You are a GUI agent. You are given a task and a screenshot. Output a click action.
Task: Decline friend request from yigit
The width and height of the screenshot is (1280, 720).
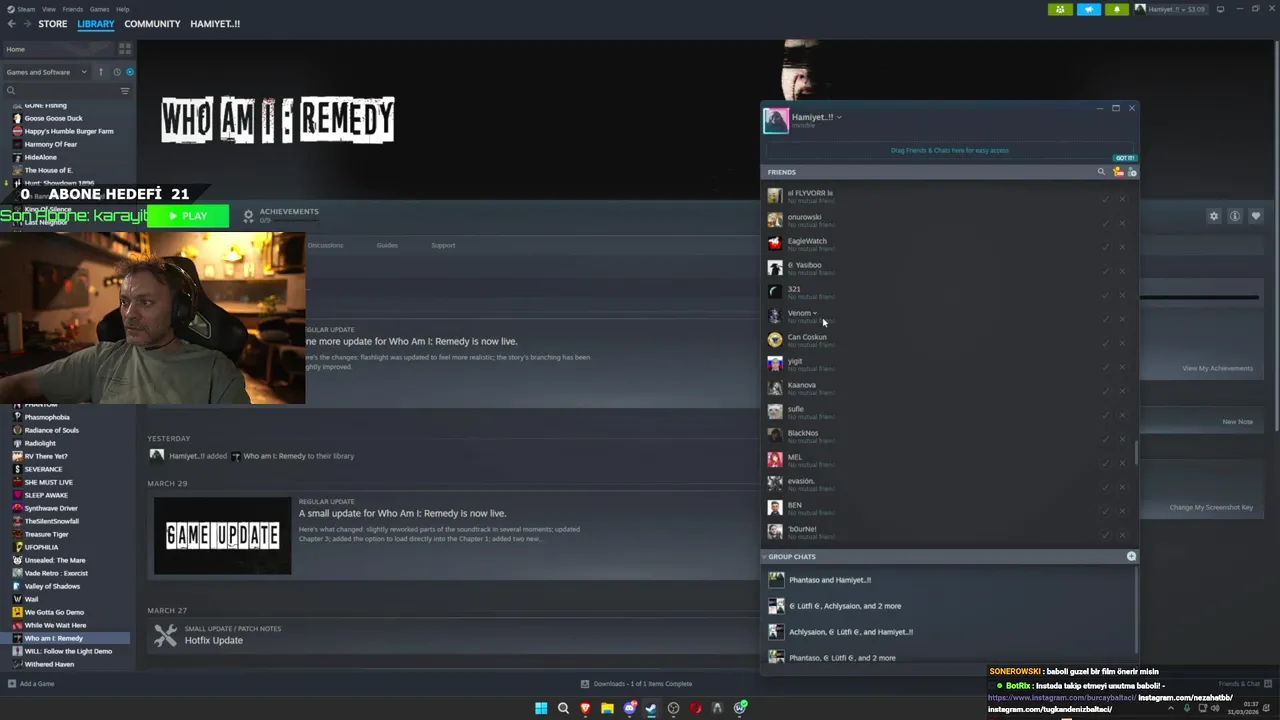(x=1122, y=367)
